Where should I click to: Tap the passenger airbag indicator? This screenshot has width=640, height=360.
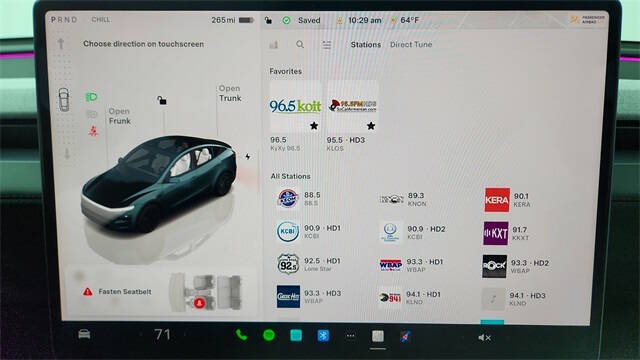tap(587, 19)
